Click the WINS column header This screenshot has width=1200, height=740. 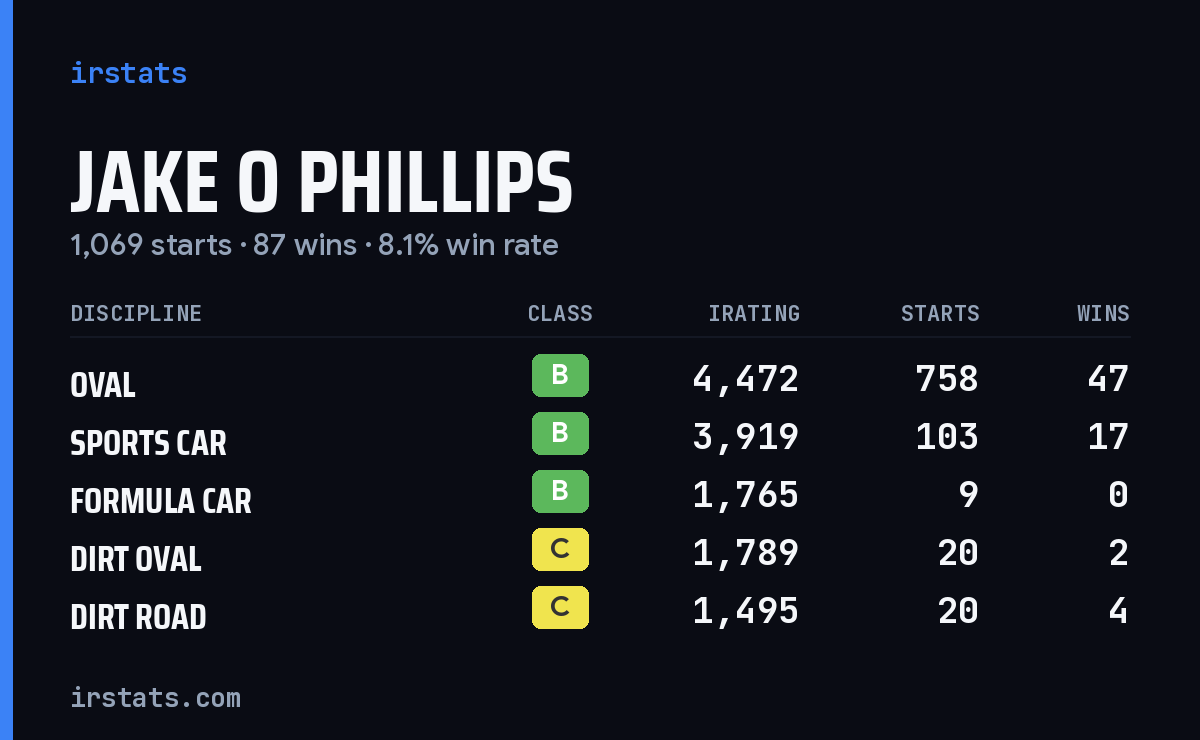pos(1103,314)
